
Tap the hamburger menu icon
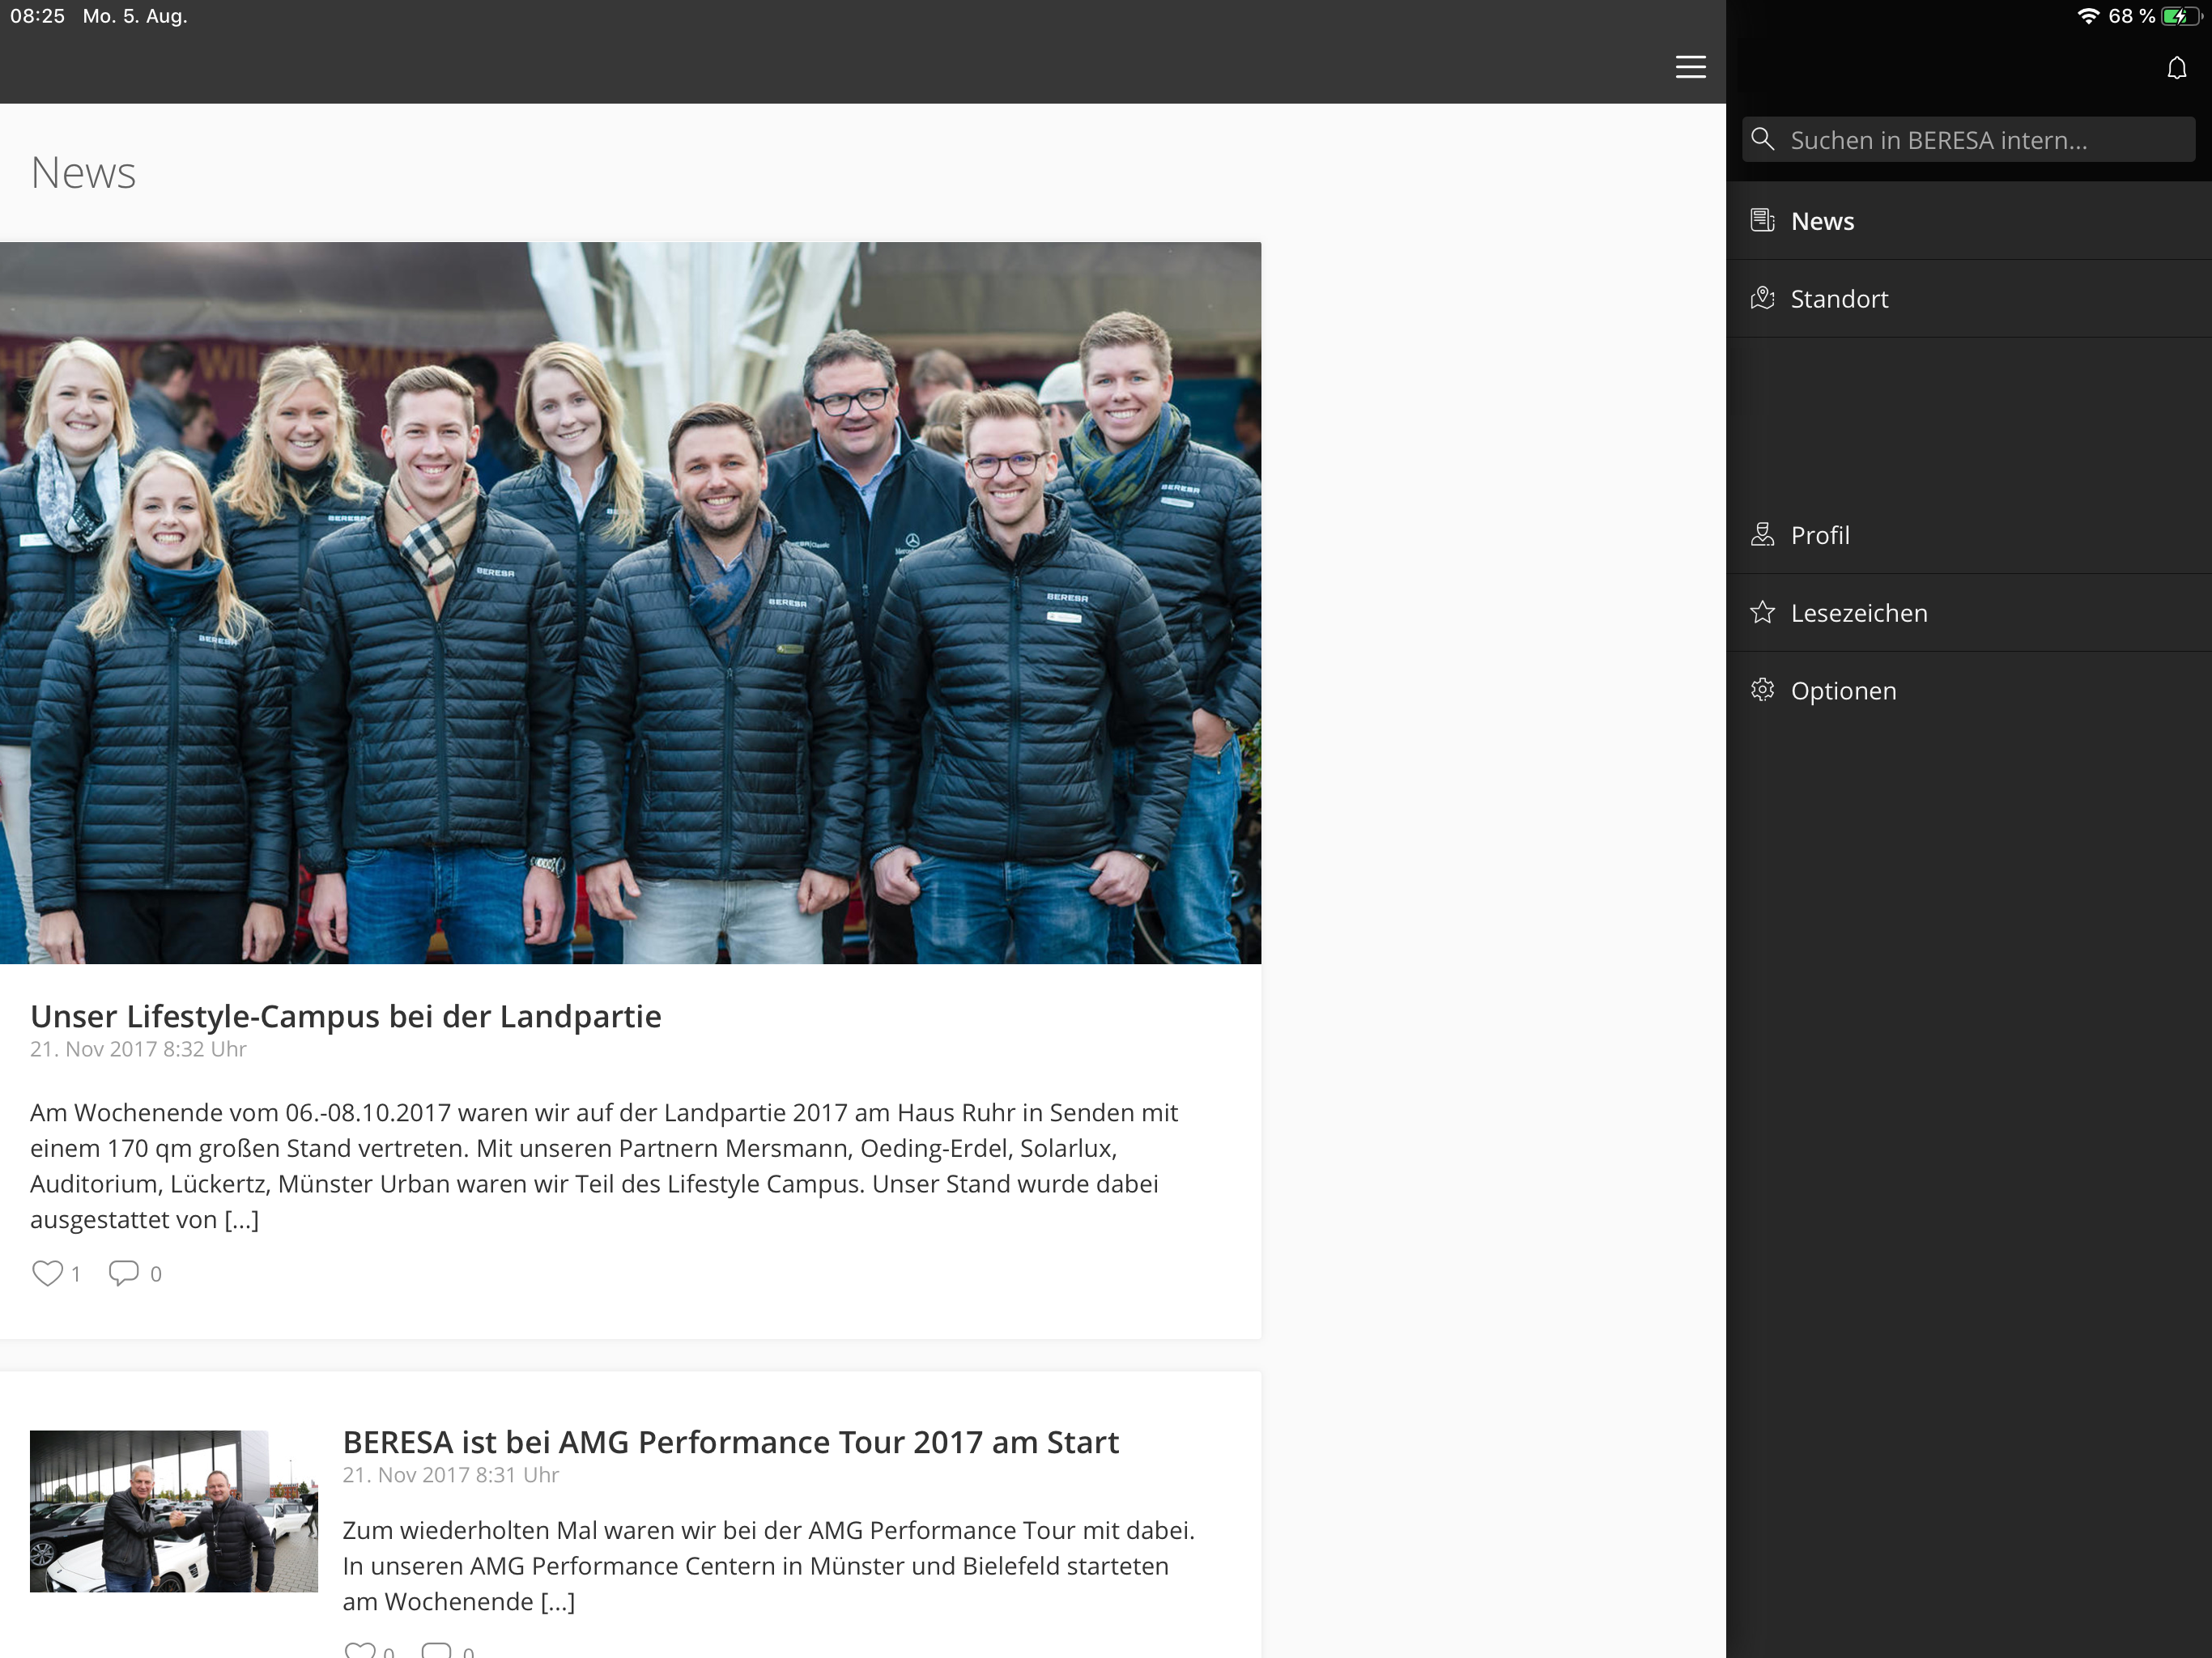coord(1690,67)
